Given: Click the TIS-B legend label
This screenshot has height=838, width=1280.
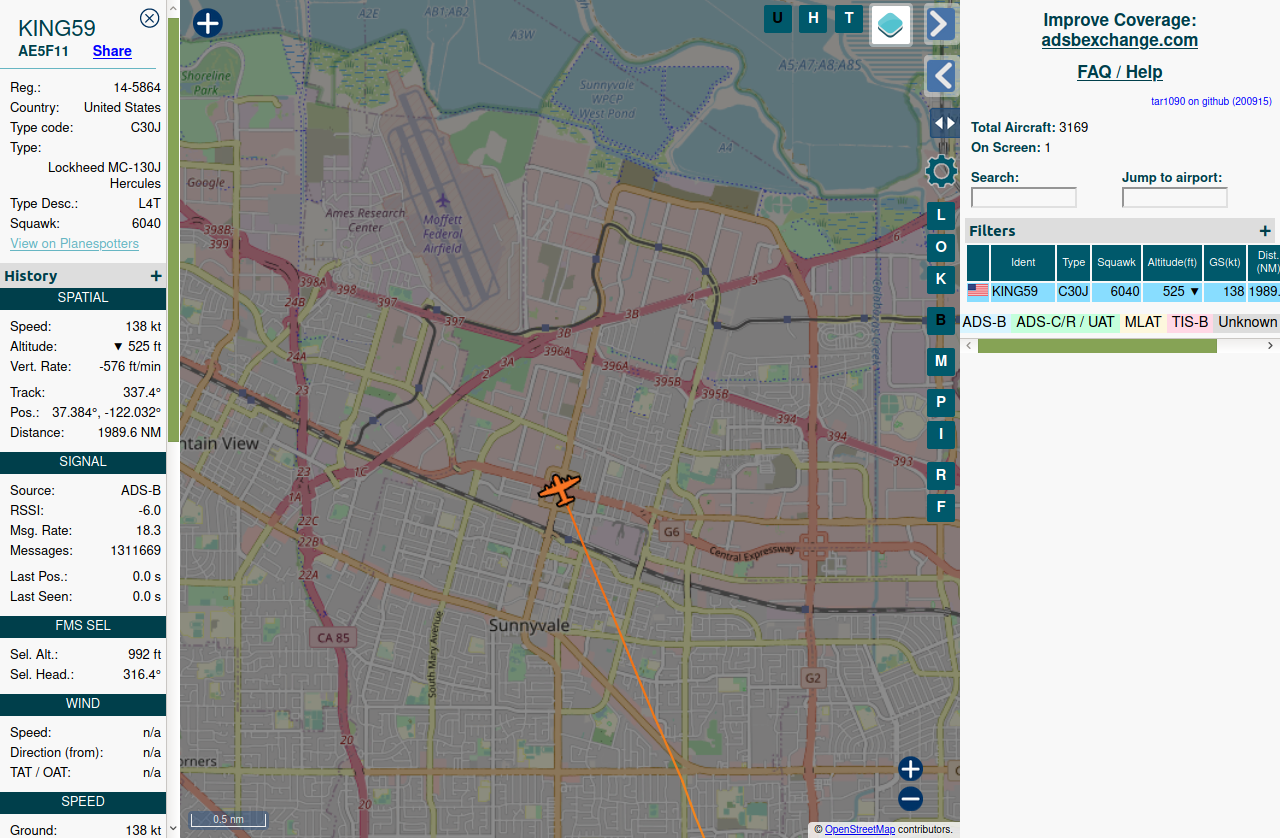Looking at the screenshot, I should pos(1190,322).
